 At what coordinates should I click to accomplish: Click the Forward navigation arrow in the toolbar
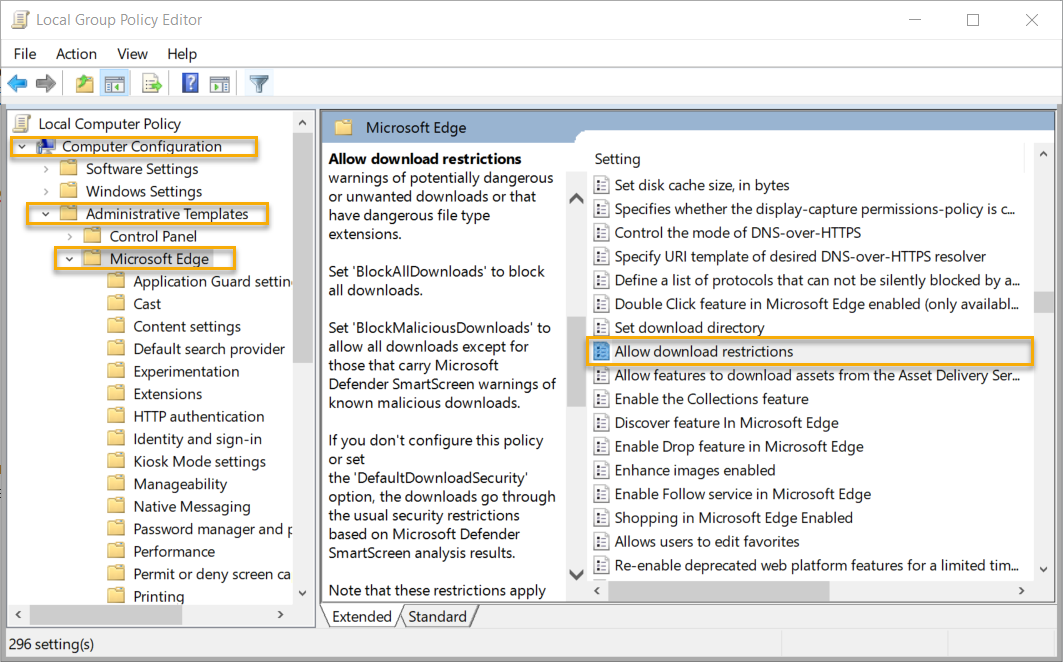44,83
